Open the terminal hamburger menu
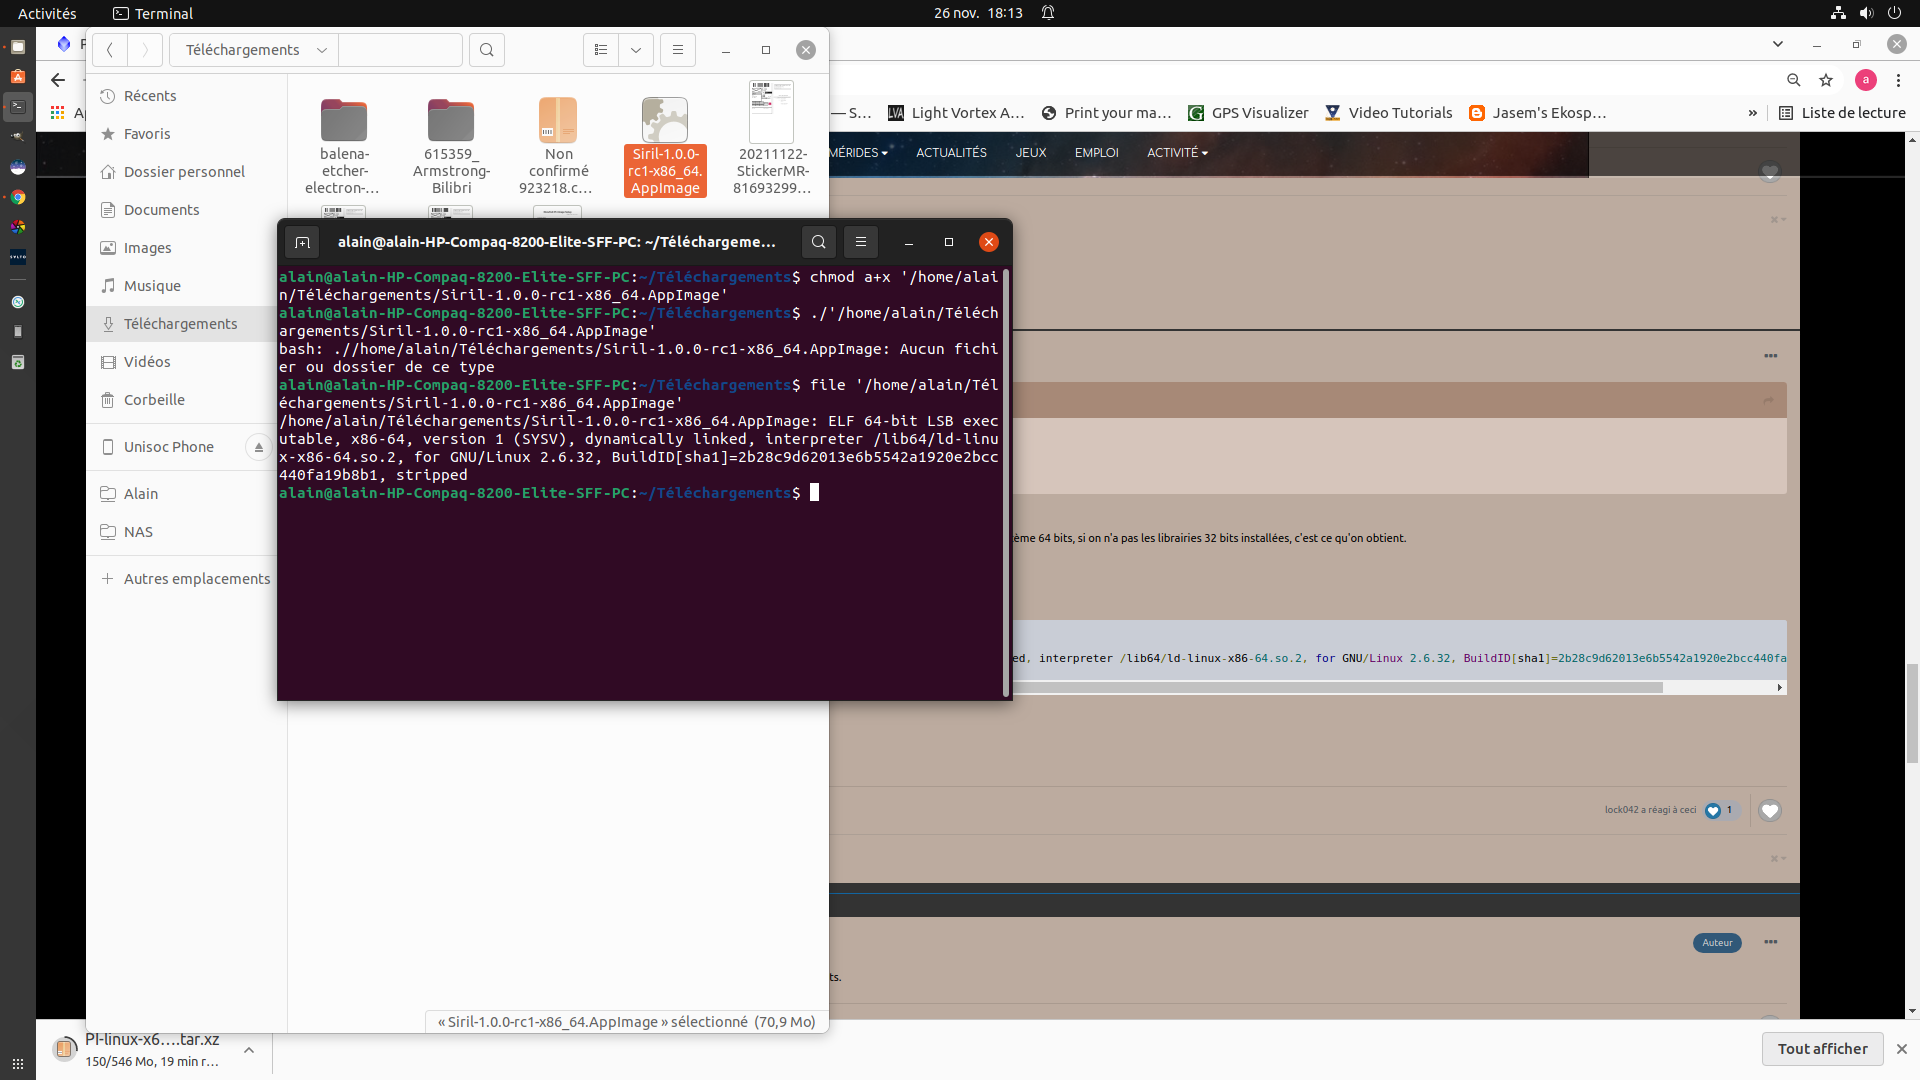 (860, 242)
